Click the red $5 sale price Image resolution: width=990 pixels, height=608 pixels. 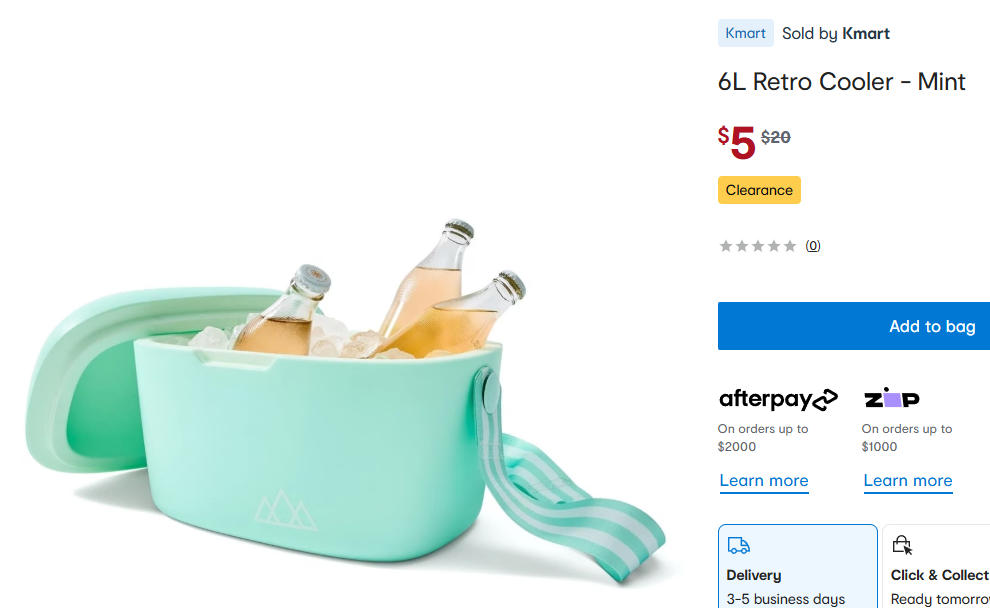point(737,142)
